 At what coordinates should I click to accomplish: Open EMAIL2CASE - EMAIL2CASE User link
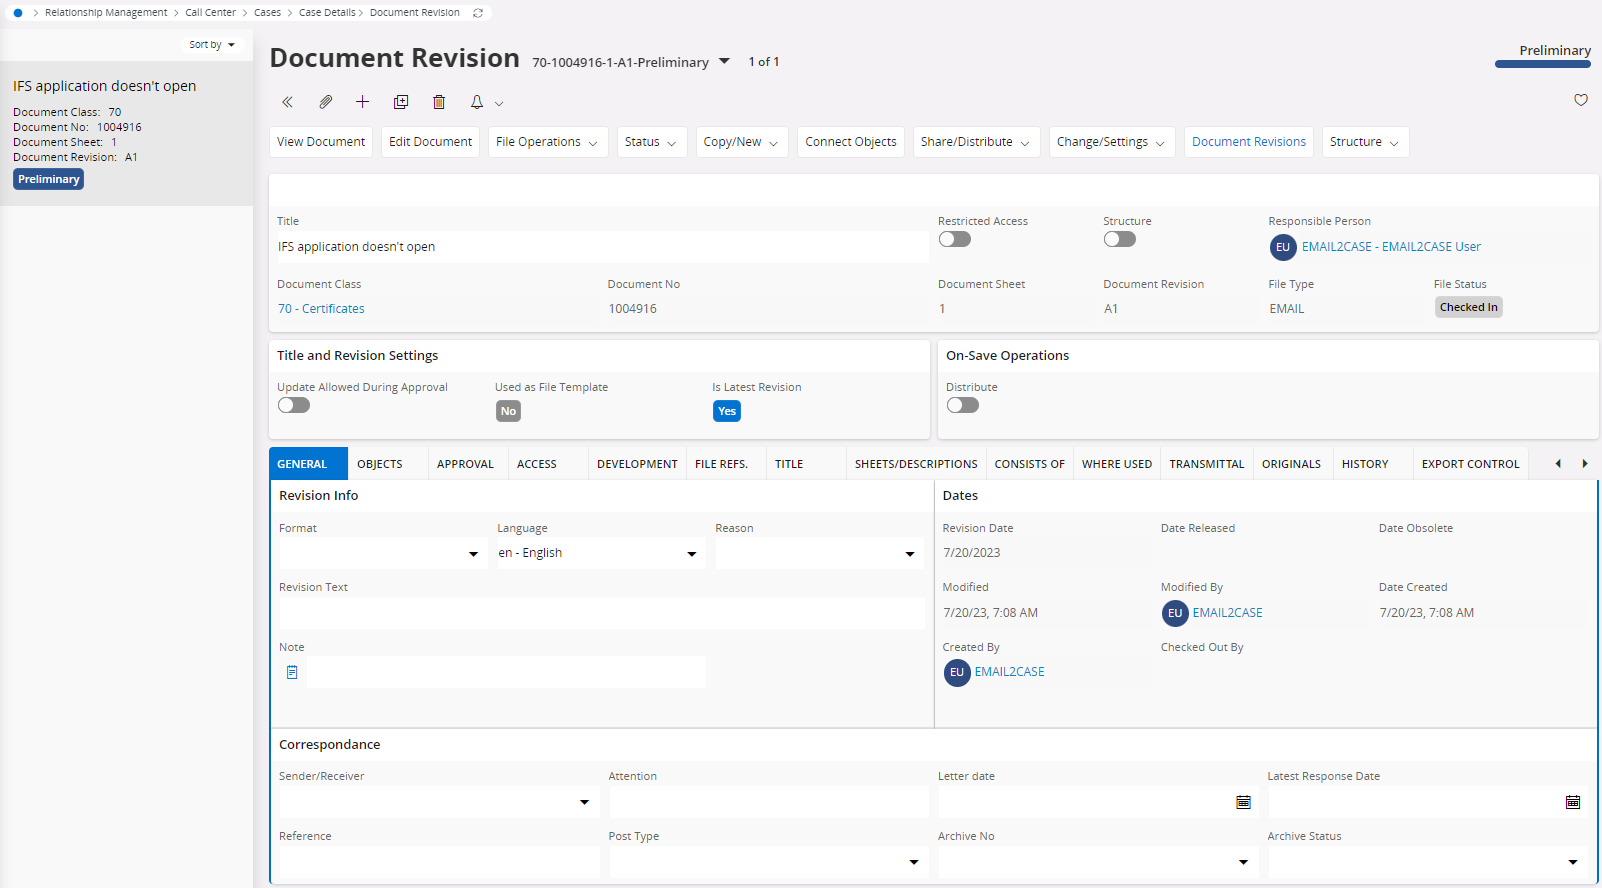pyautogui.click(x=1391, y=247)
